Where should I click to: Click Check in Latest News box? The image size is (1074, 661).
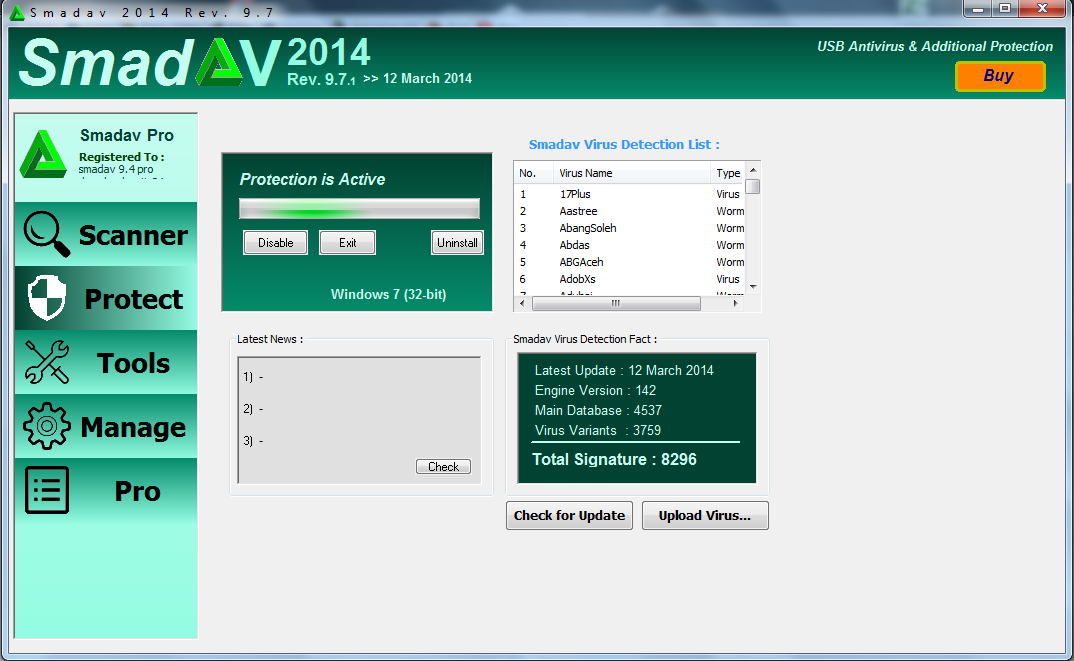pos(443,466)
